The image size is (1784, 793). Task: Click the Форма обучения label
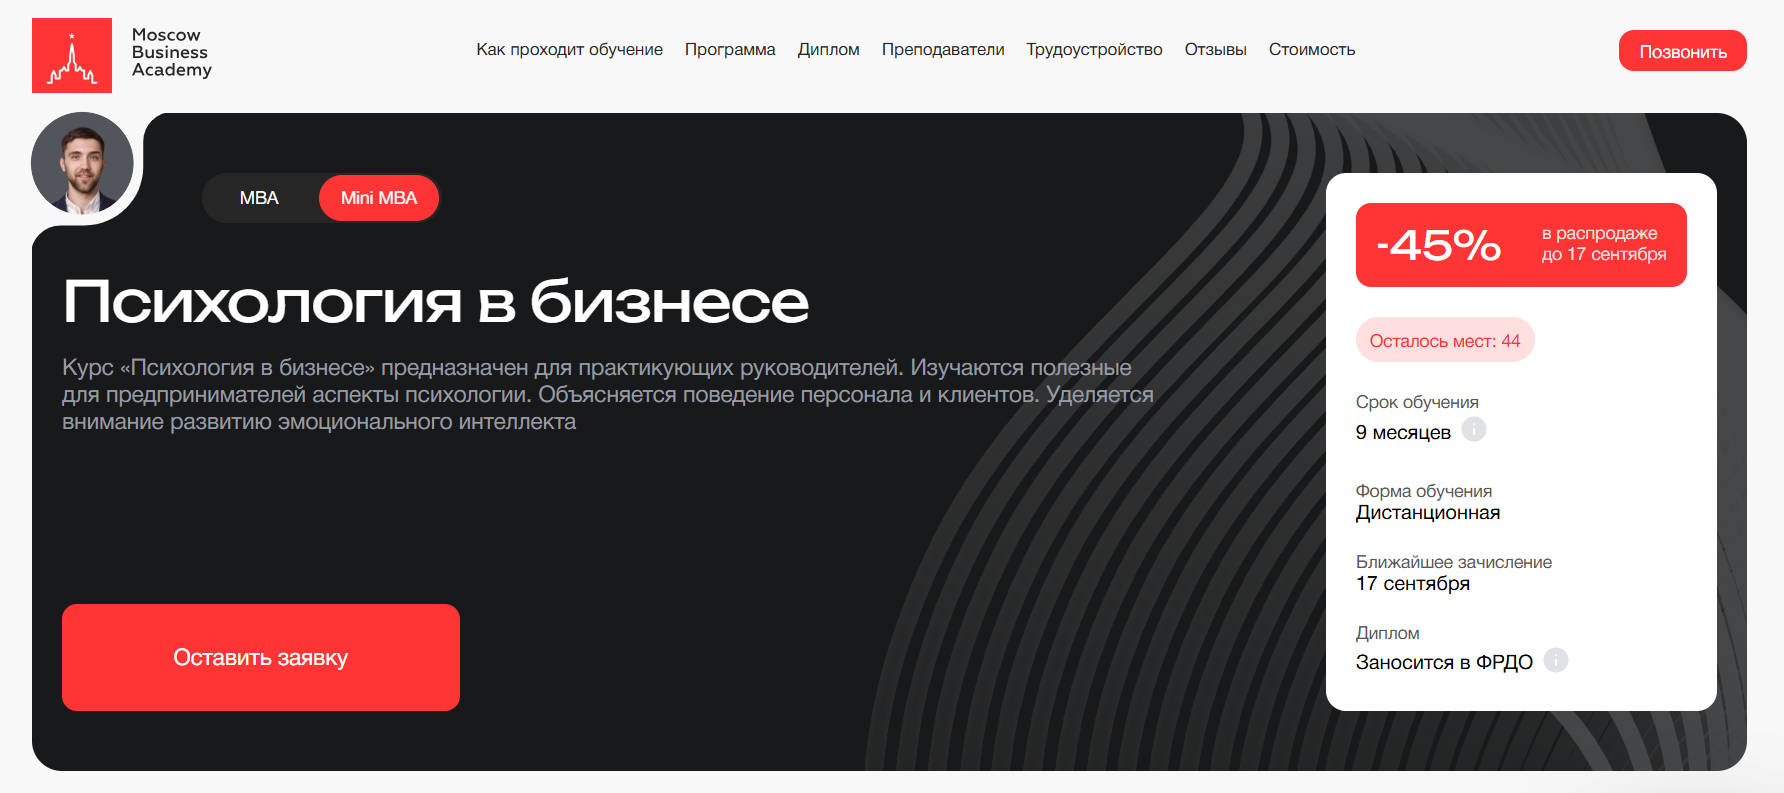(1424, 491)
